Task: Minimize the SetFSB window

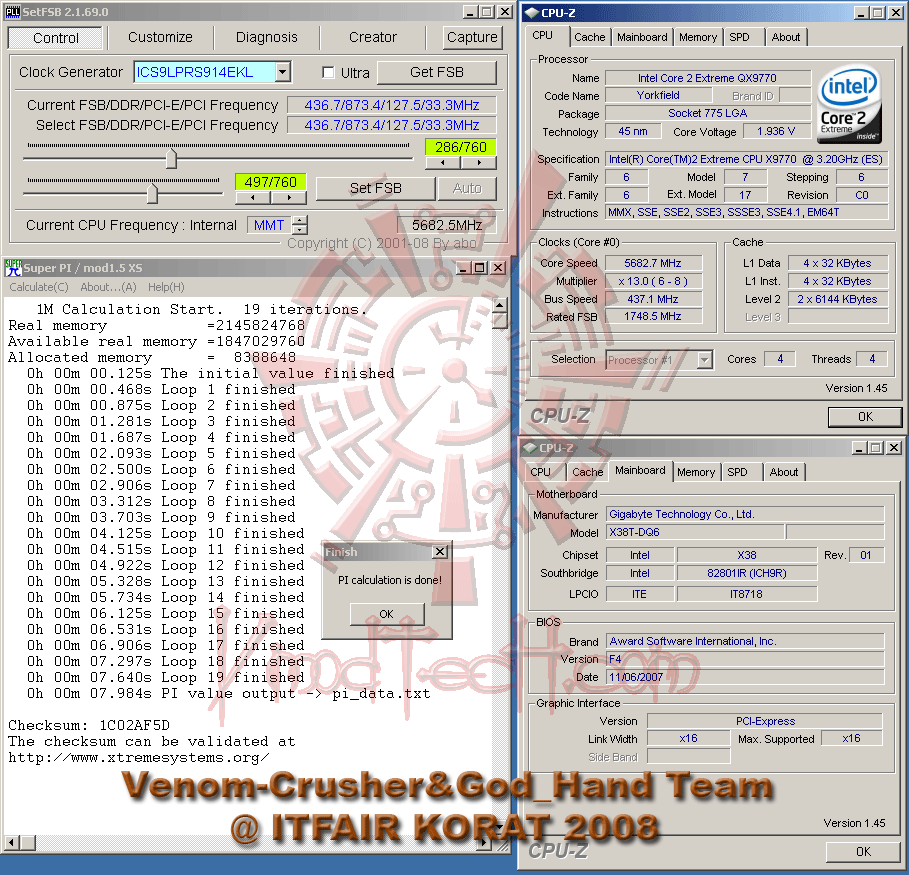Action: pyautogui.click(x=471, y=12)
